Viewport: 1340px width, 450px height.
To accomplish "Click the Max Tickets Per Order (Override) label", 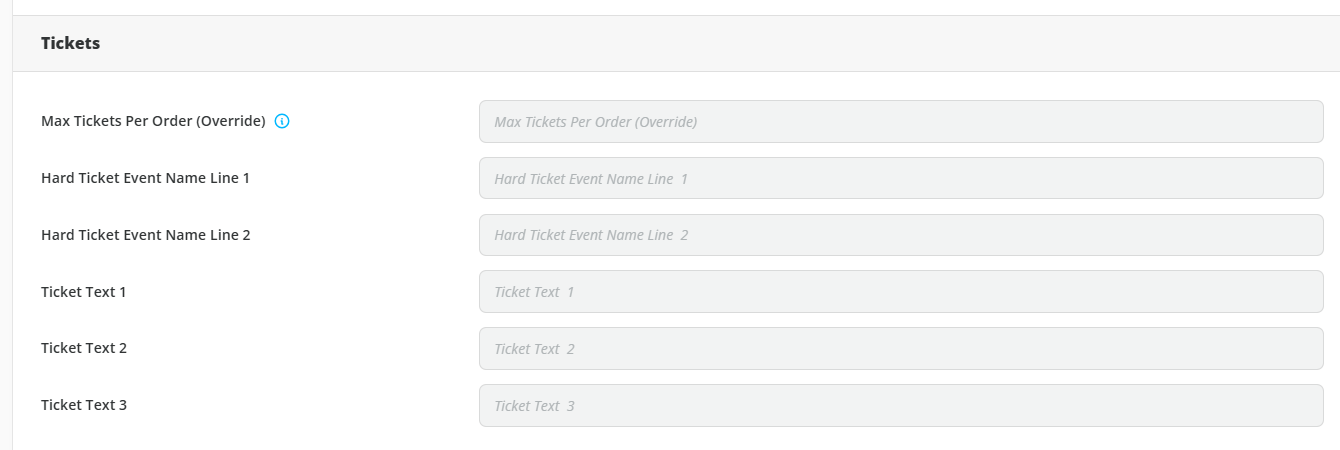I will (153, 121).
